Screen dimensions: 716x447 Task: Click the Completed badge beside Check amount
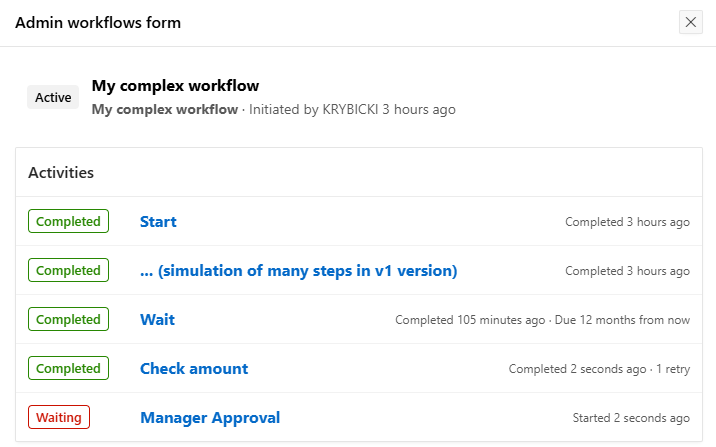pyautogui.click(x=68, y=369)
